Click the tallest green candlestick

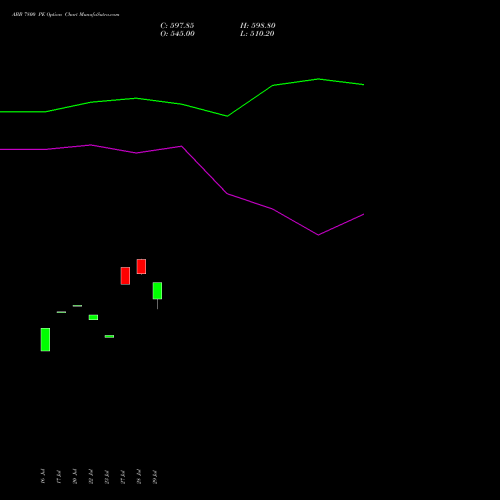[45, 340]
